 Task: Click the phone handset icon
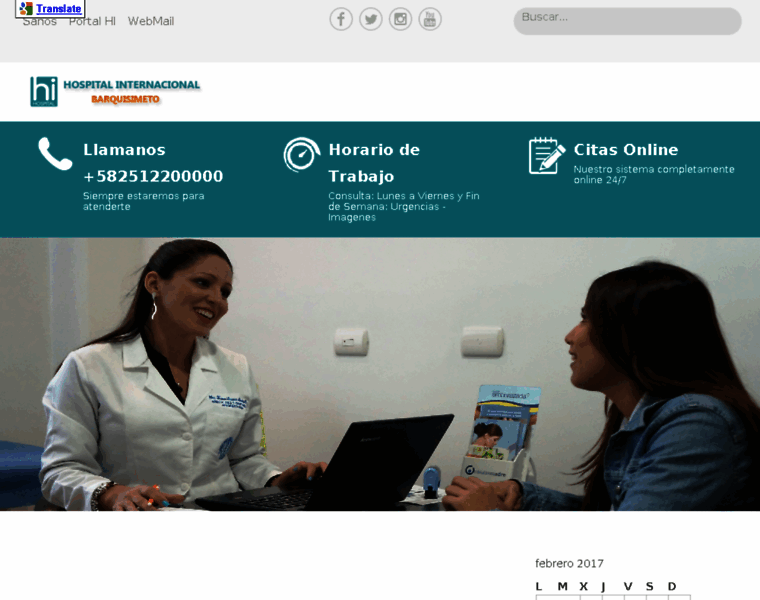[x=55, y=154]
